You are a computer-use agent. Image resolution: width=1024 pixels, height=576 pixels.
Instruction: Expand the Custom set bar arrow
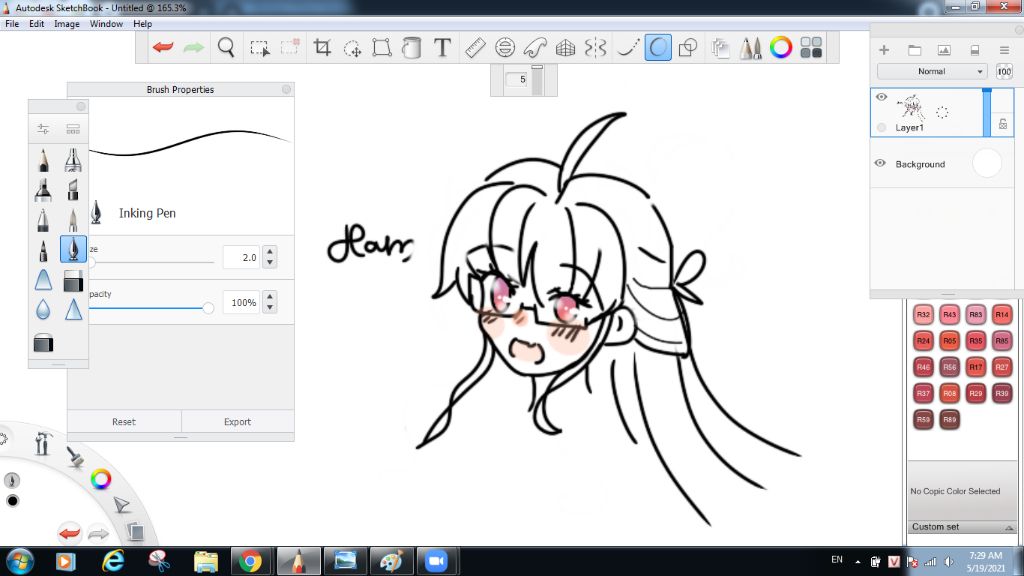[x=1009, y=528]
